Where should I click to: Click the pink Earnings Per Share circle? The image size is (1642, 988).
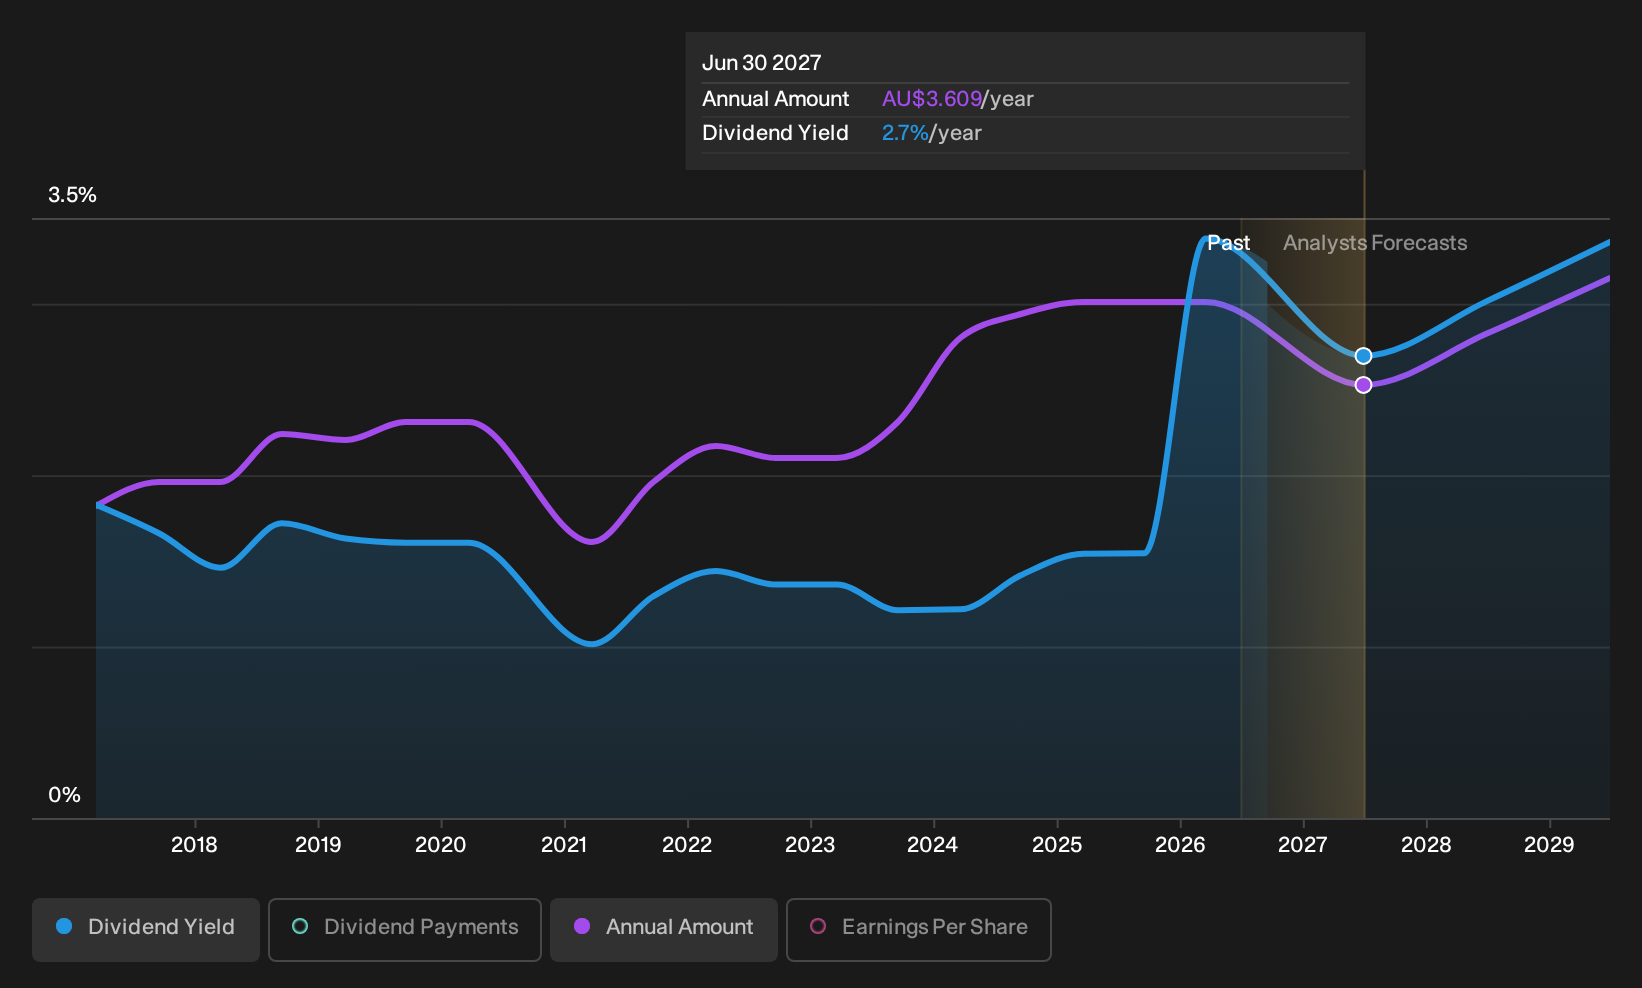click(818, 926)
